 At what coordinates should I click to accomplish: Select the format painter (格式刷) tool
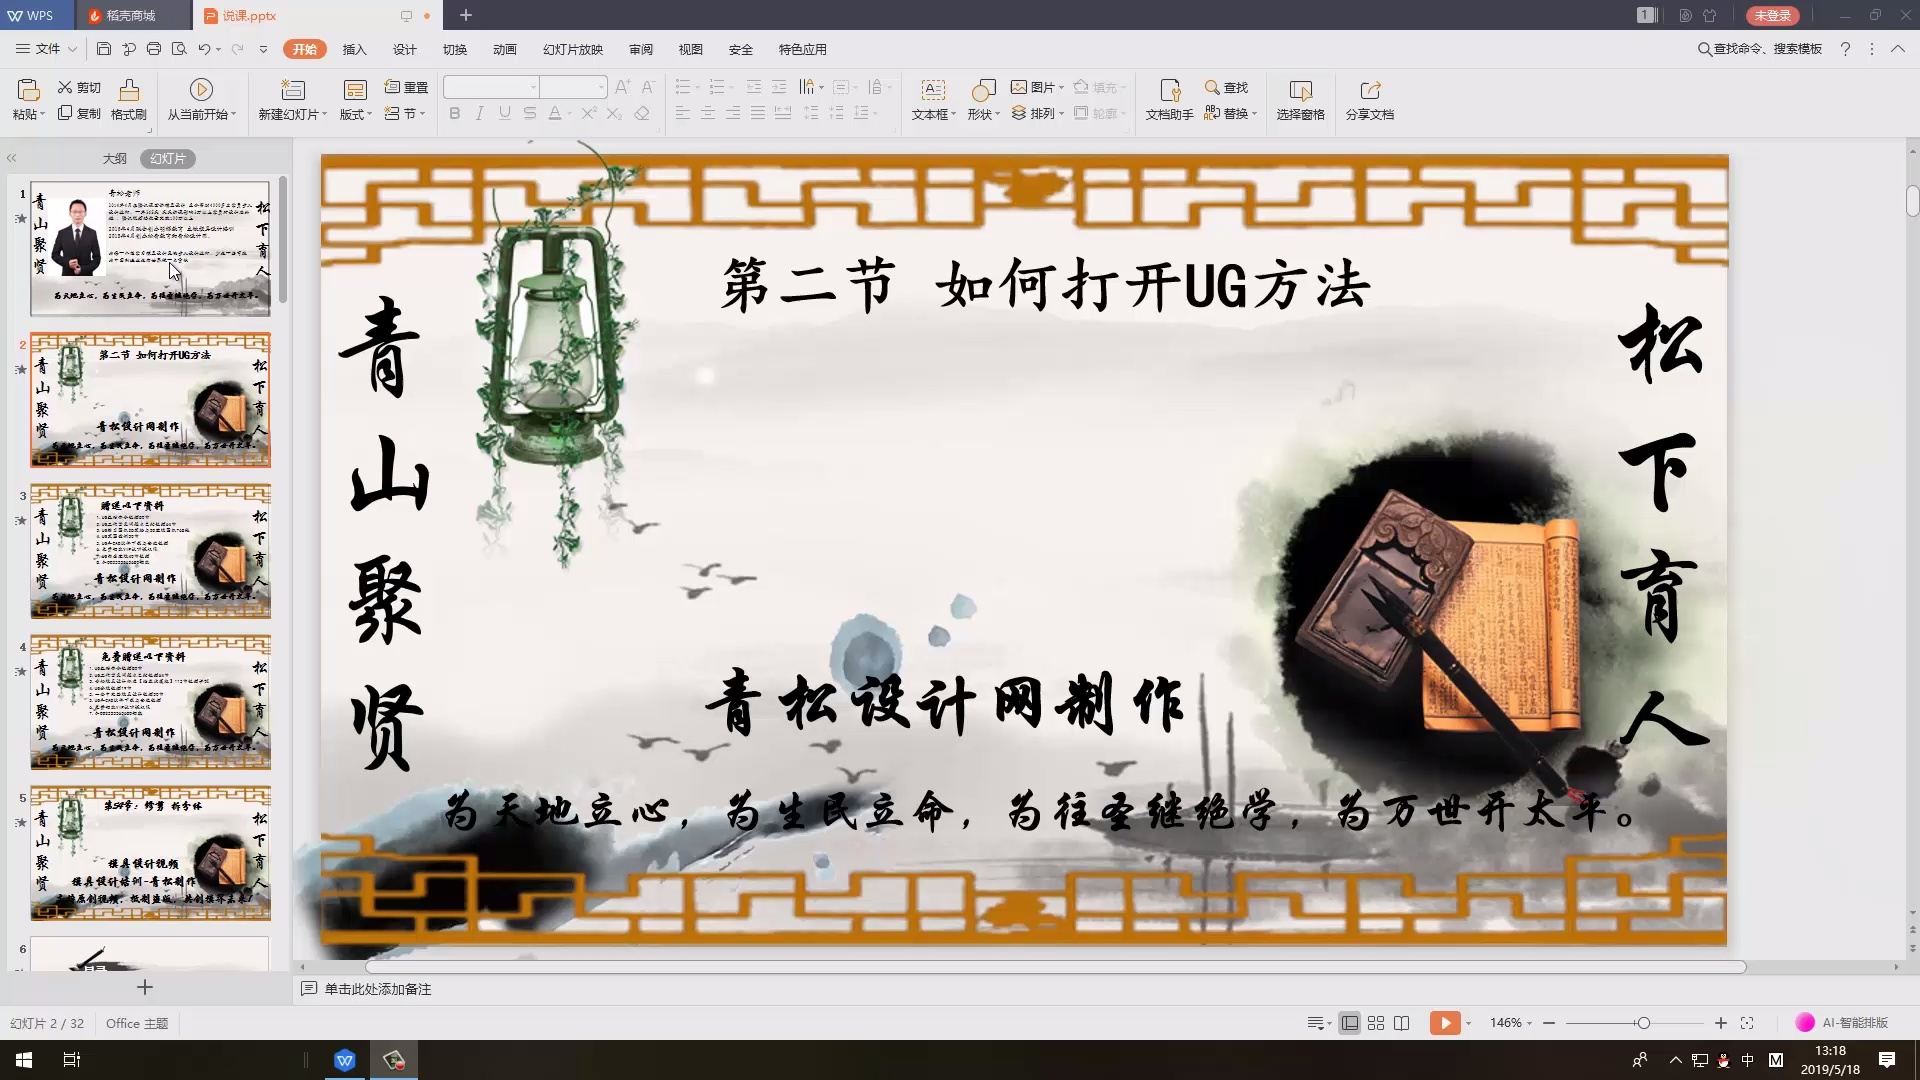(x=129, y=99)
